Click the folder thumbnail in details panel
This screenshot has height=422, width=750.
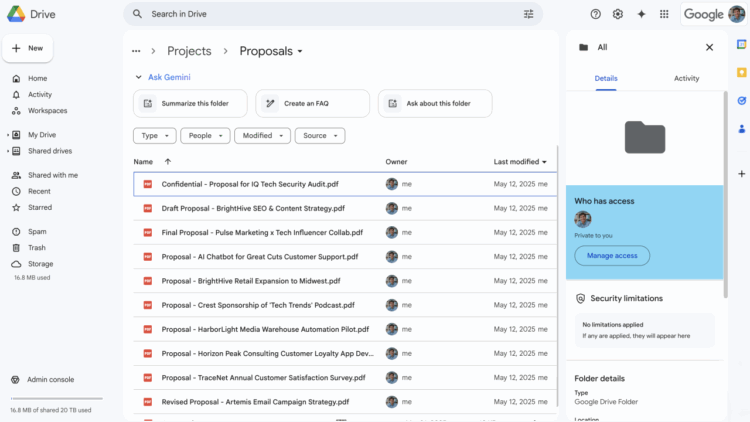click(x=645, y=137)
